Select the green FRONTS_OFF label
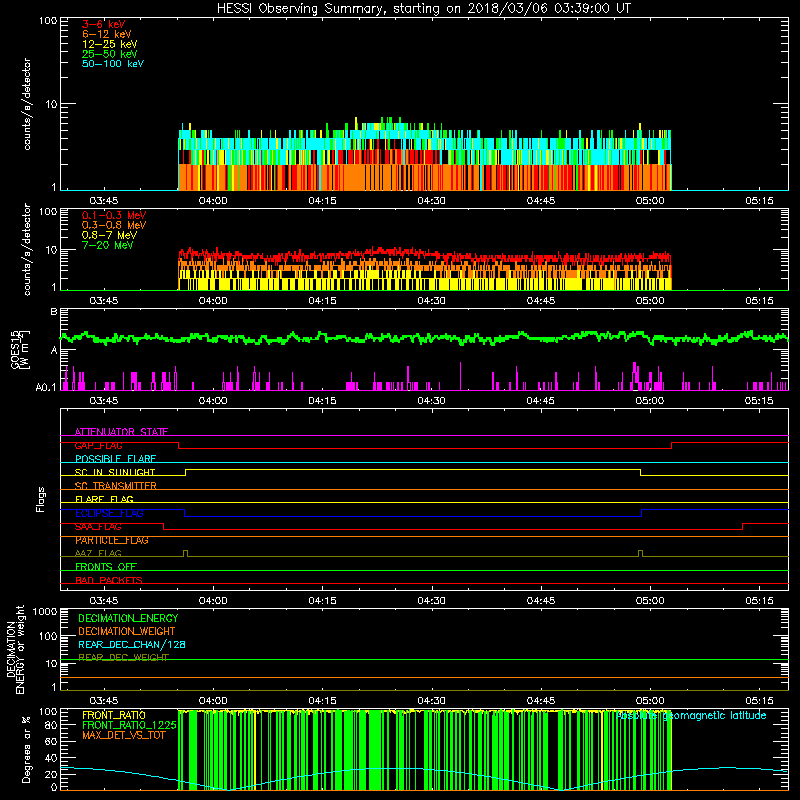Image resolution: width=800 pixels, height=800 pixels. click(106, 566)
